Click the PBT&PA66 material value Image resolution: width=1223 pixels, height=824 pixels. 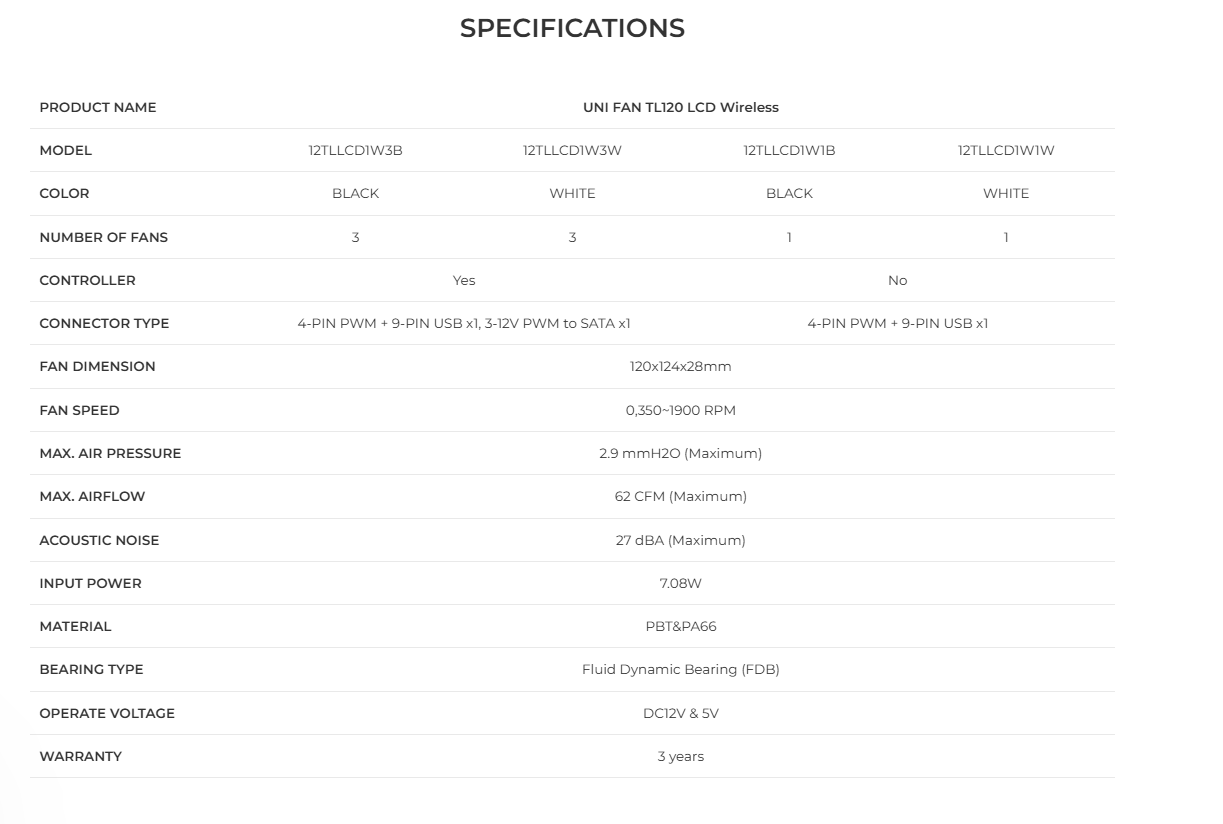point(680,627)
